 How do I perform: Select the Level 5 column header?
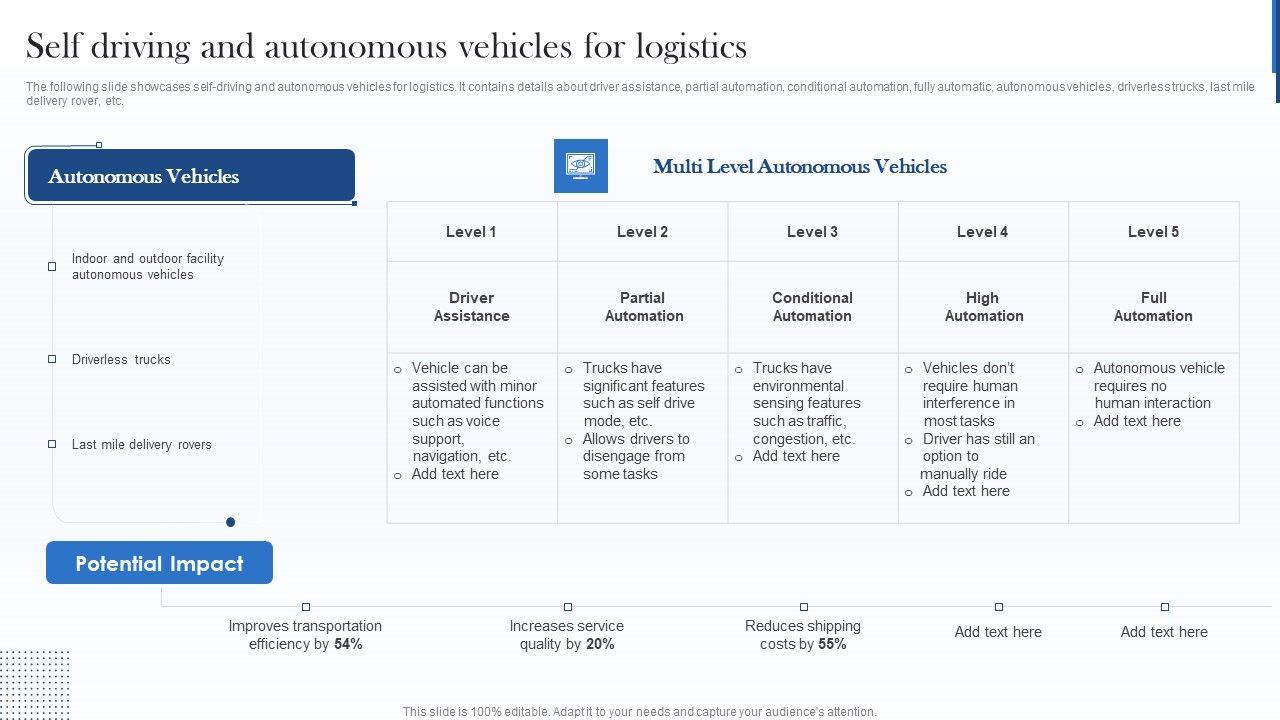coord(1153,232)
